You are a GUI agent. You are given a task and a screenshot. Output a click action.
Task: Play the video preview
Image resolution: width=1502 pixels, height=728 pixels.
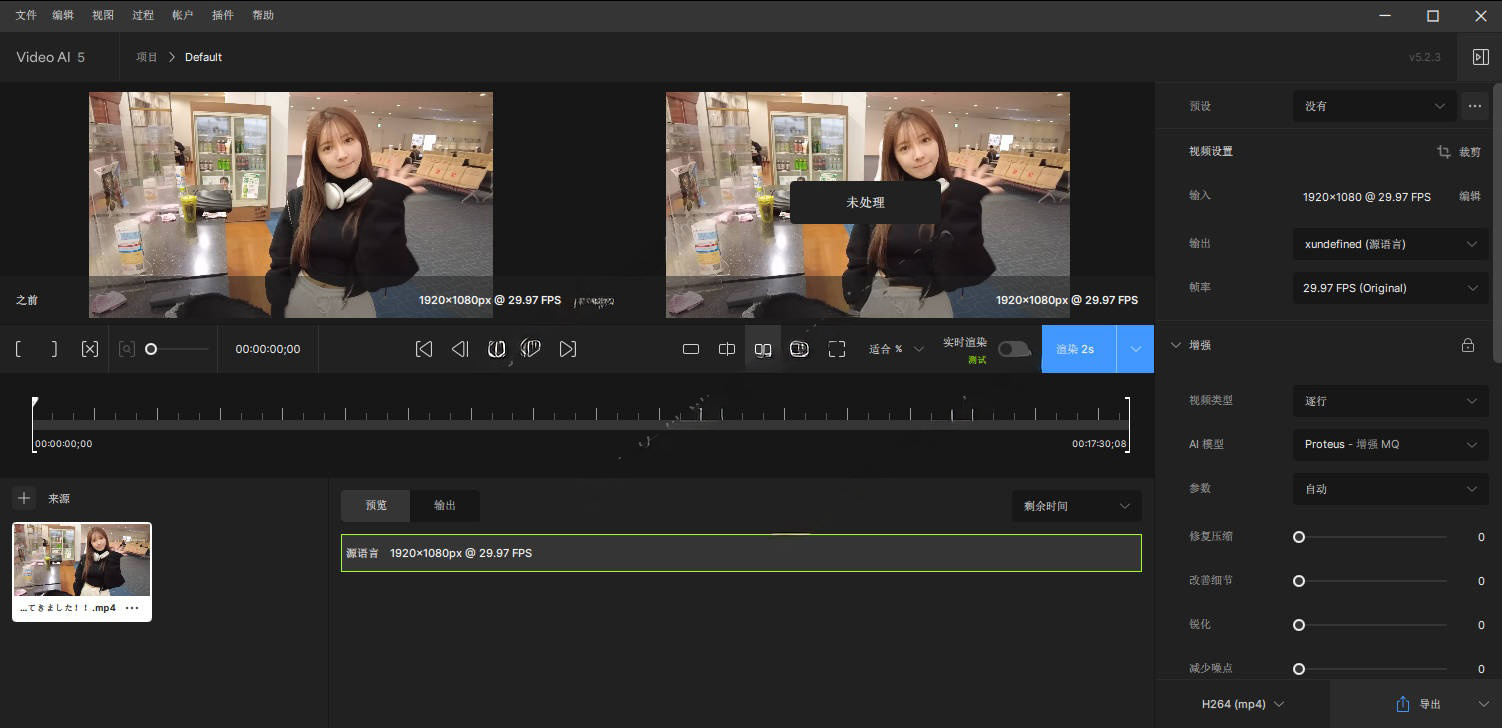496,349
